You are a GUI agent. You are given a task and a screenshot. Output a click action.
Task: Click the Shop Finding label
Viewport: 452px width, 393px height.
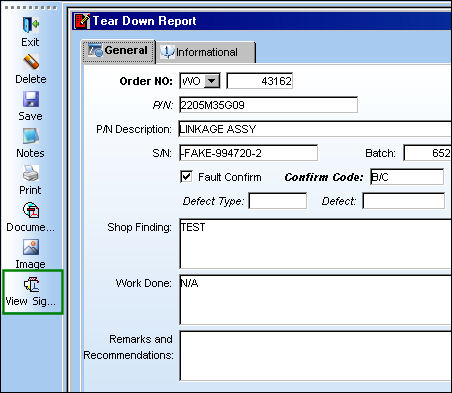click(139, 227)
